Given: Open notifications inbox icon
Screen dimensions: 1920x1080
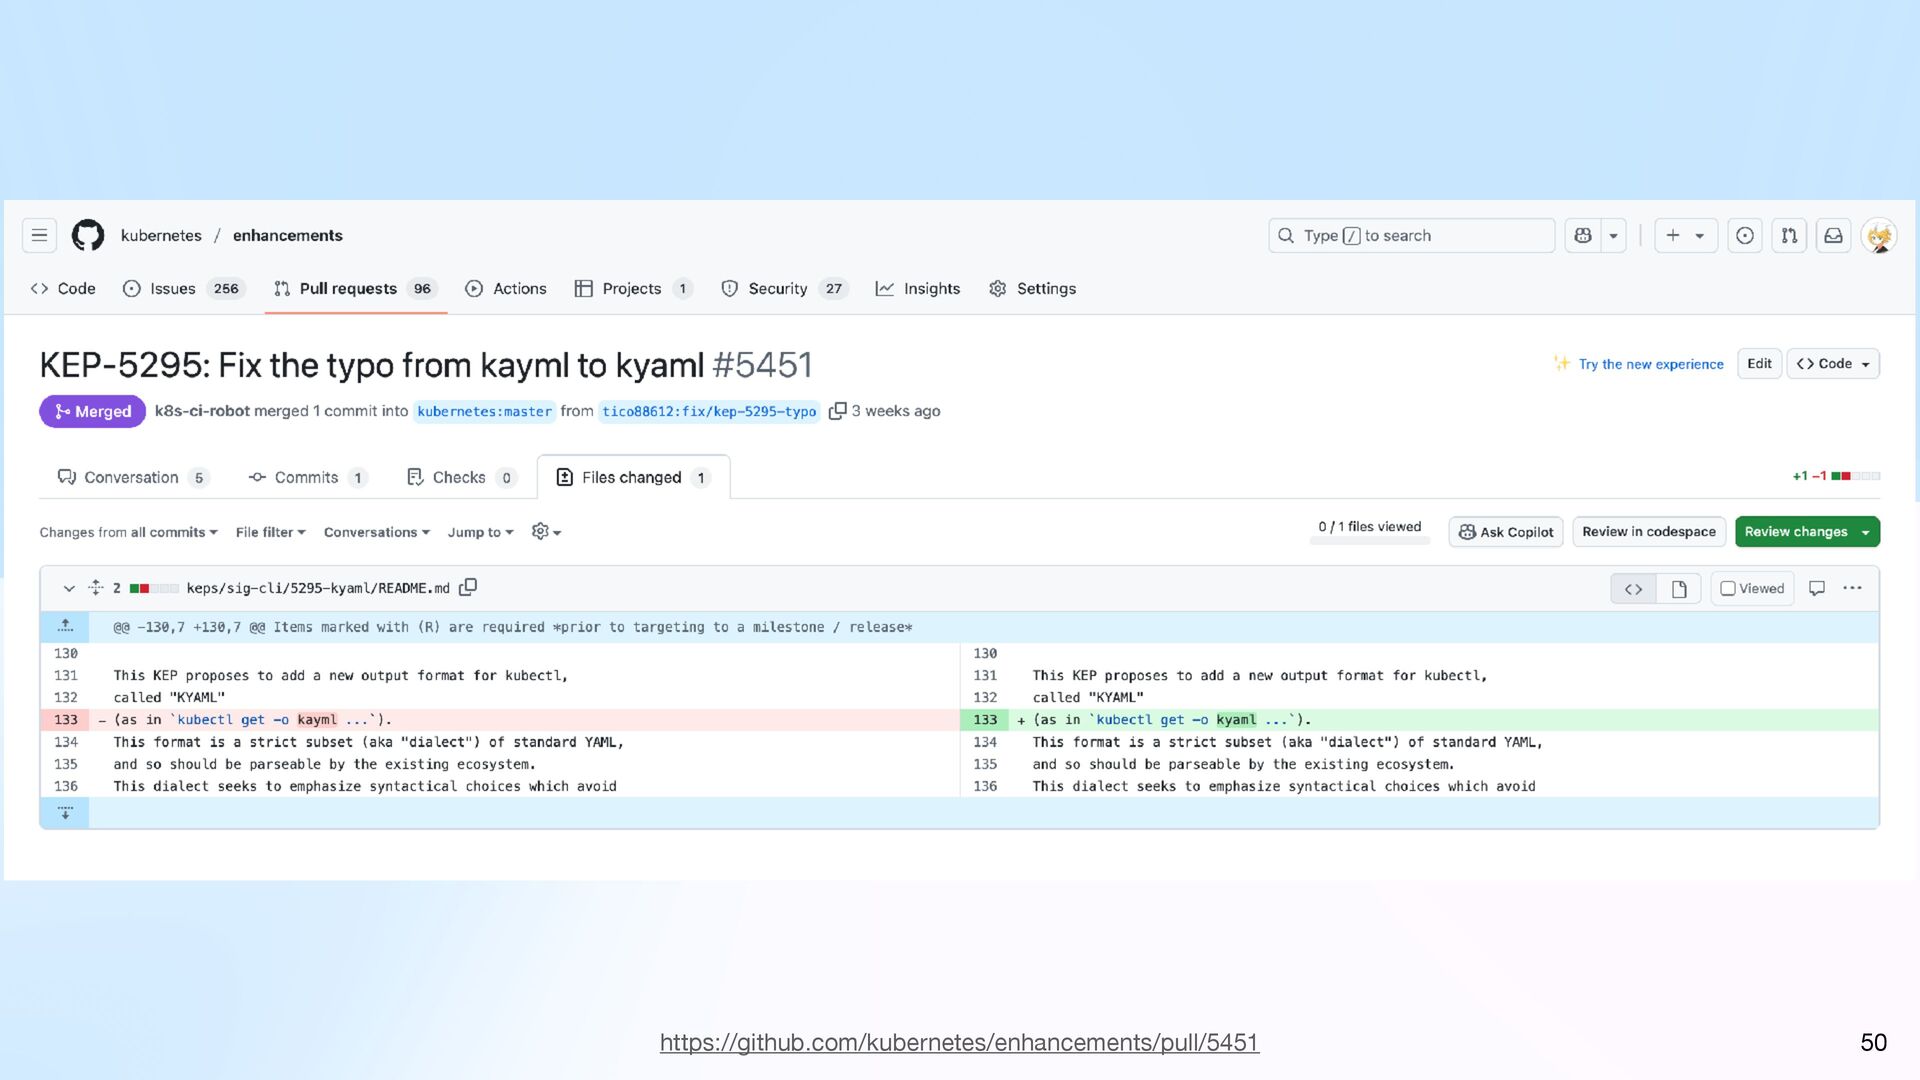Looking at the screenshot, I should pos(1834,236).
